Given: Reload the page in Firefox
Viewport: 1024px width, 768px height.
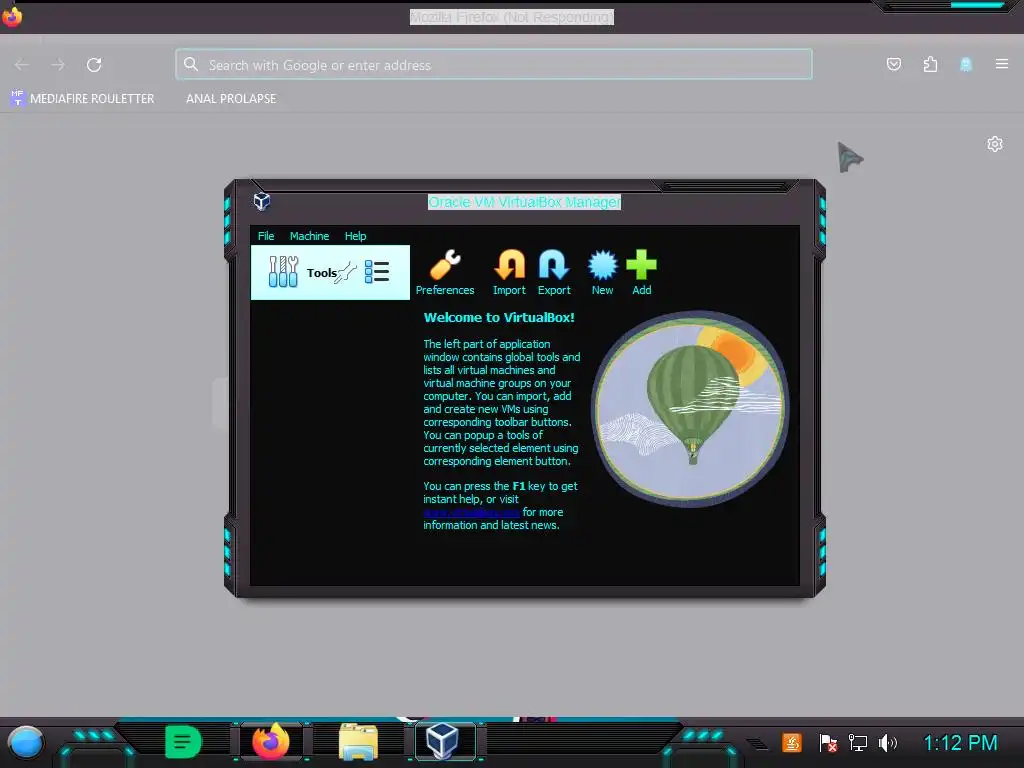Looking at the screenshot, I should pos(94,65).
